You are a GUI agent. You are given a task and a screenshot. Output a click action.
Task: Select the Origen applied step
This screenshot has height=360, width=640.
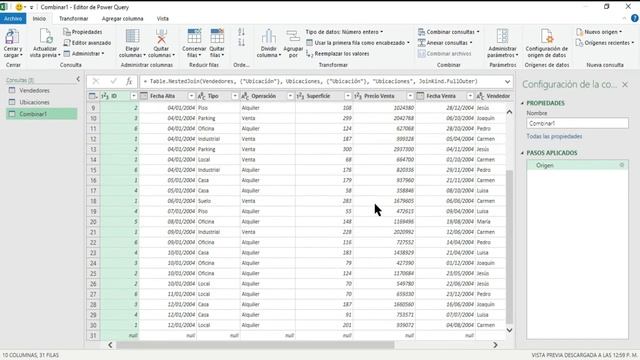(x=577, y=165)
